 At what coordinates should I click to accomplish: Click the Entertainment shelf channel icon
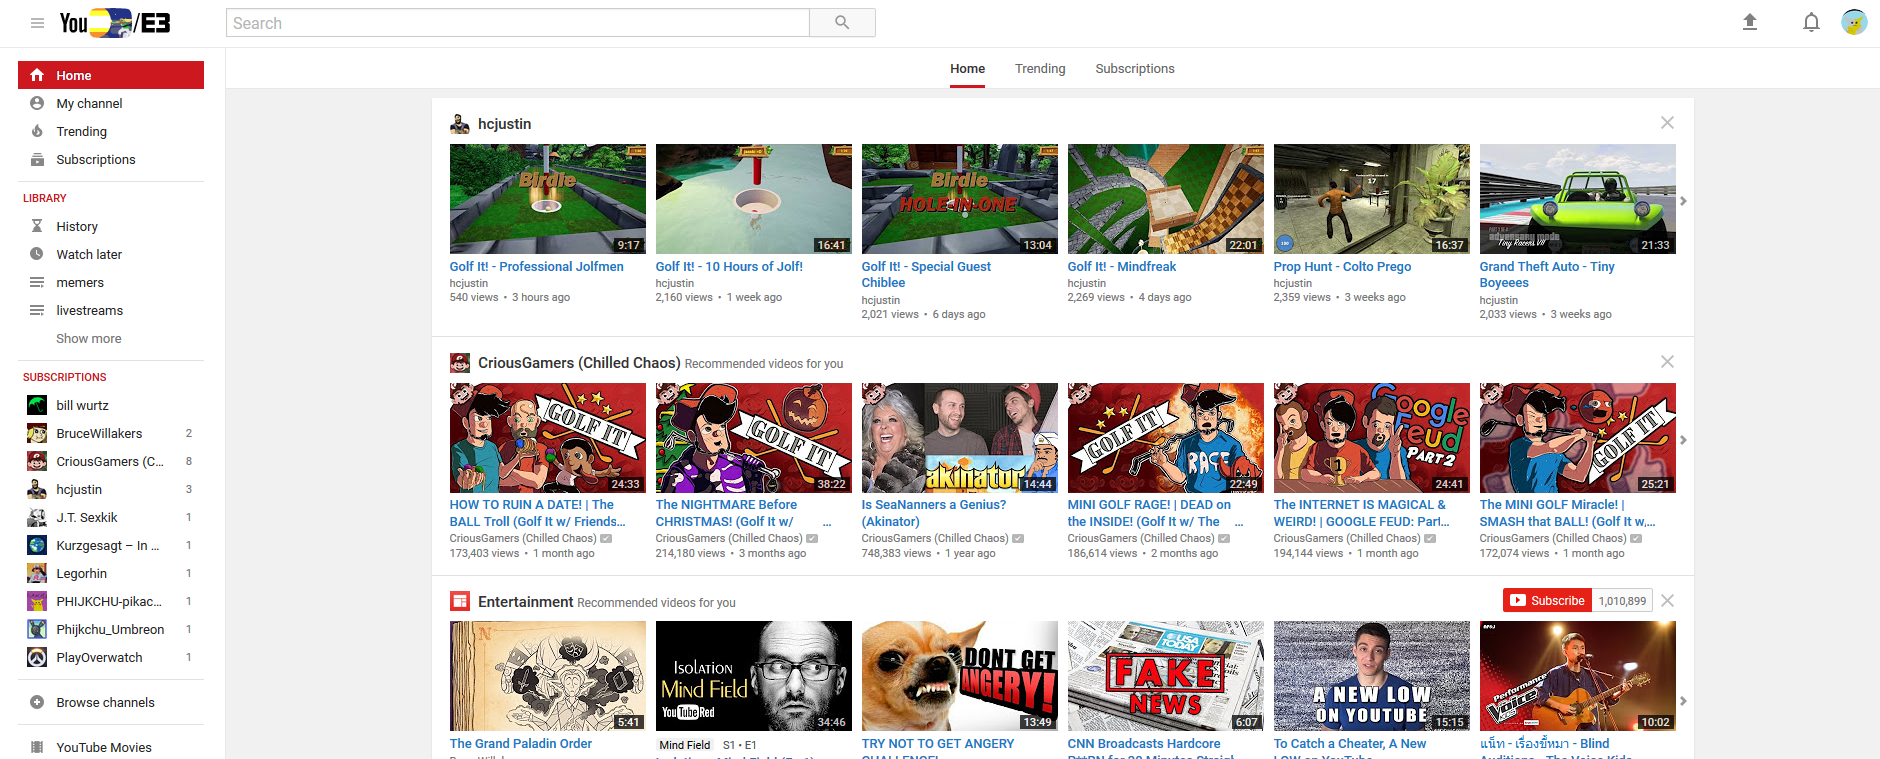pos(460,601)
